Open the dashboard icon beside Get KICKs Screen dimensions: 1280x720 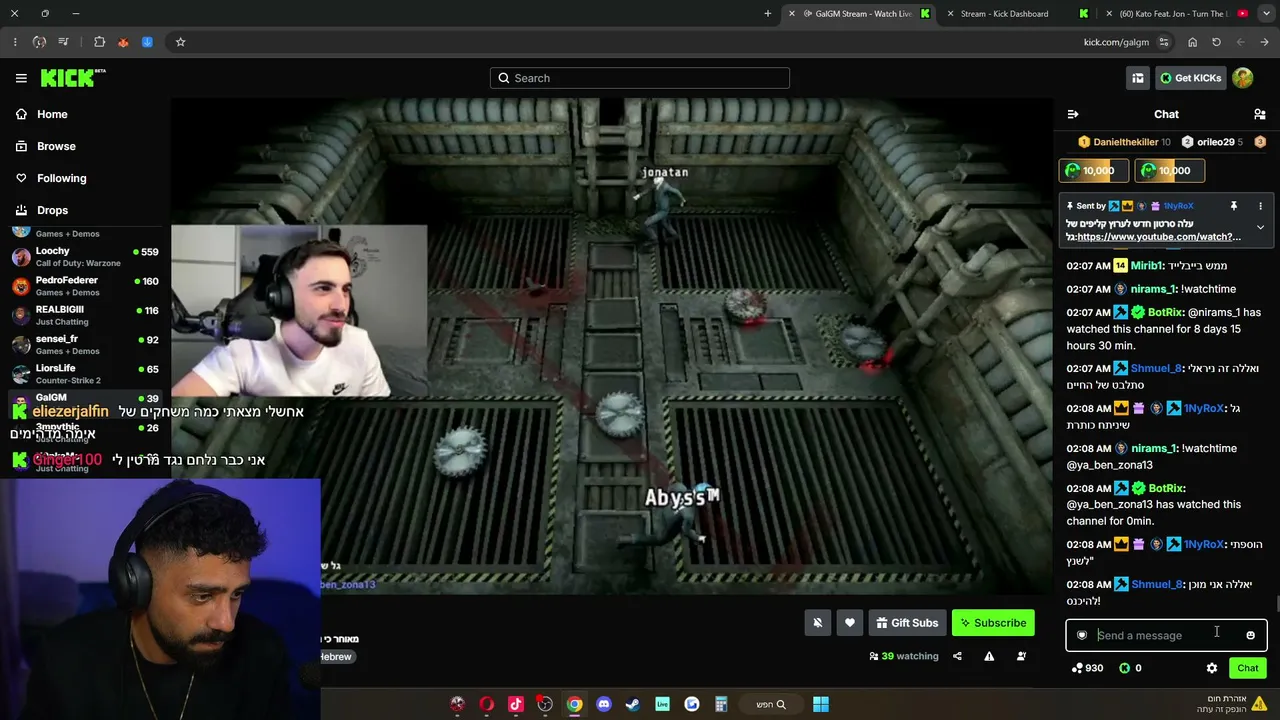[1138, 78]
